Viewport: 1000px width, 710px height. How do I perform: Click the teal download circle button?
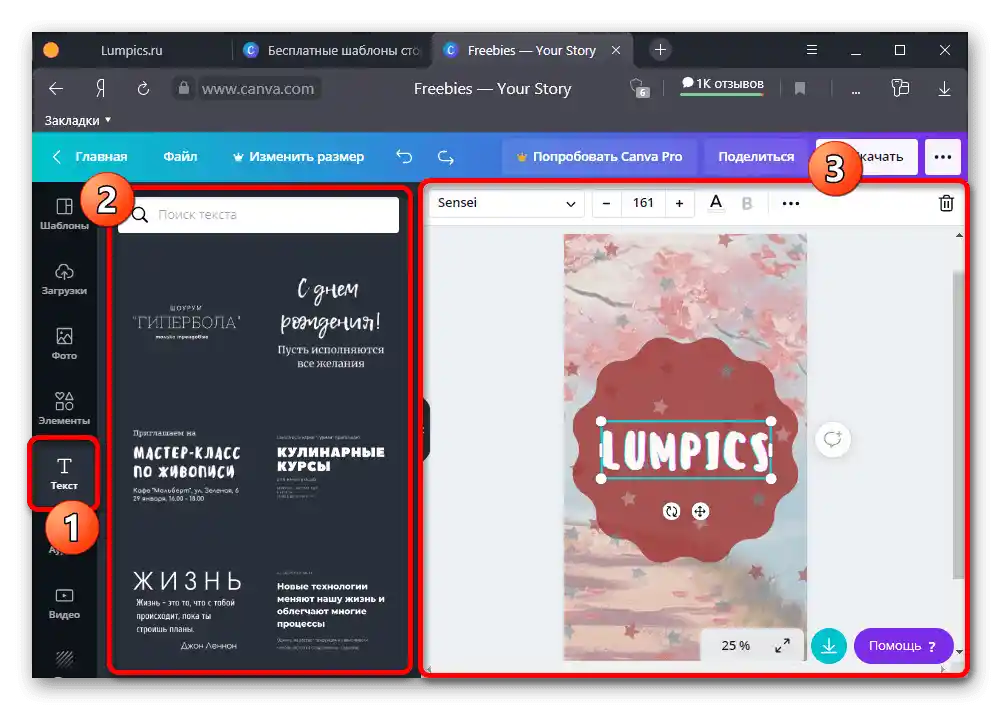[828, 646]
